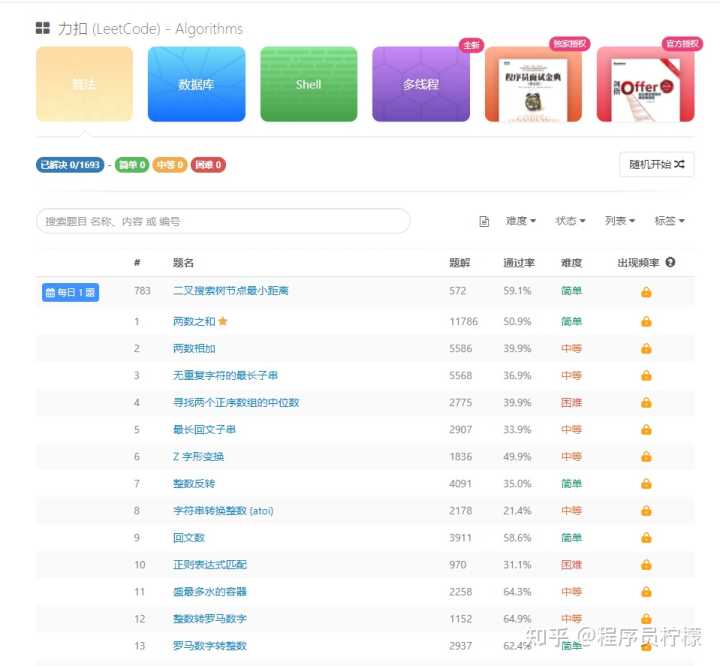Click the green 简单 0 badge
The image size is (720, 666).
[x=132, y=164]
